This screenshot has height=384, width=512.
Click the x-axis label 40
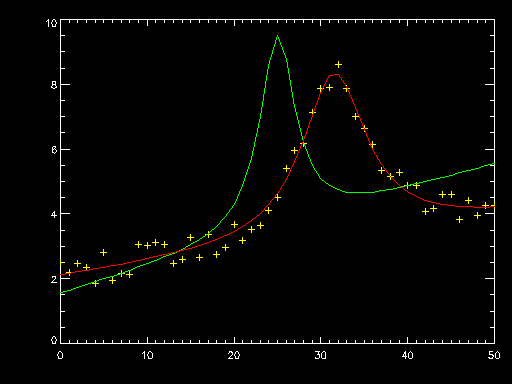click(x=407, y=355)
